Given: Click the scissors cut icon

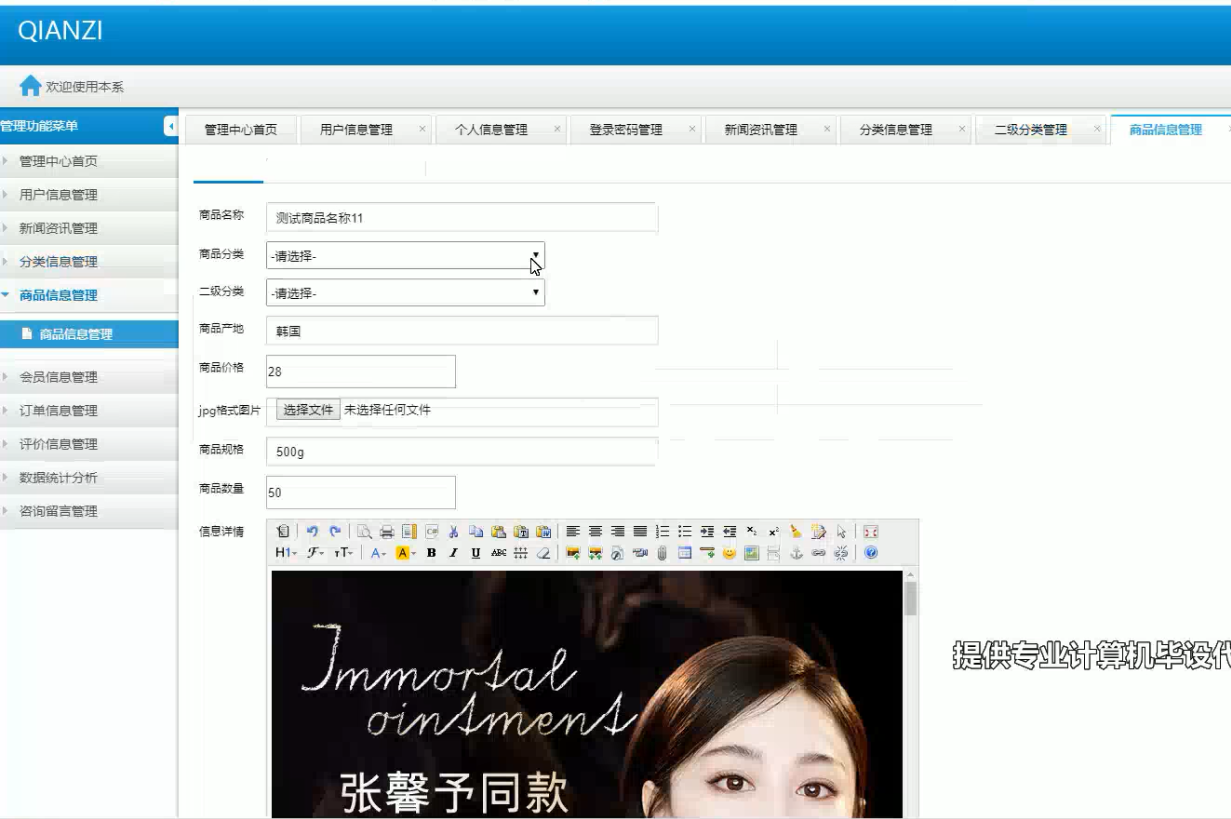Looking at the screenshot, I should [453, 531].
